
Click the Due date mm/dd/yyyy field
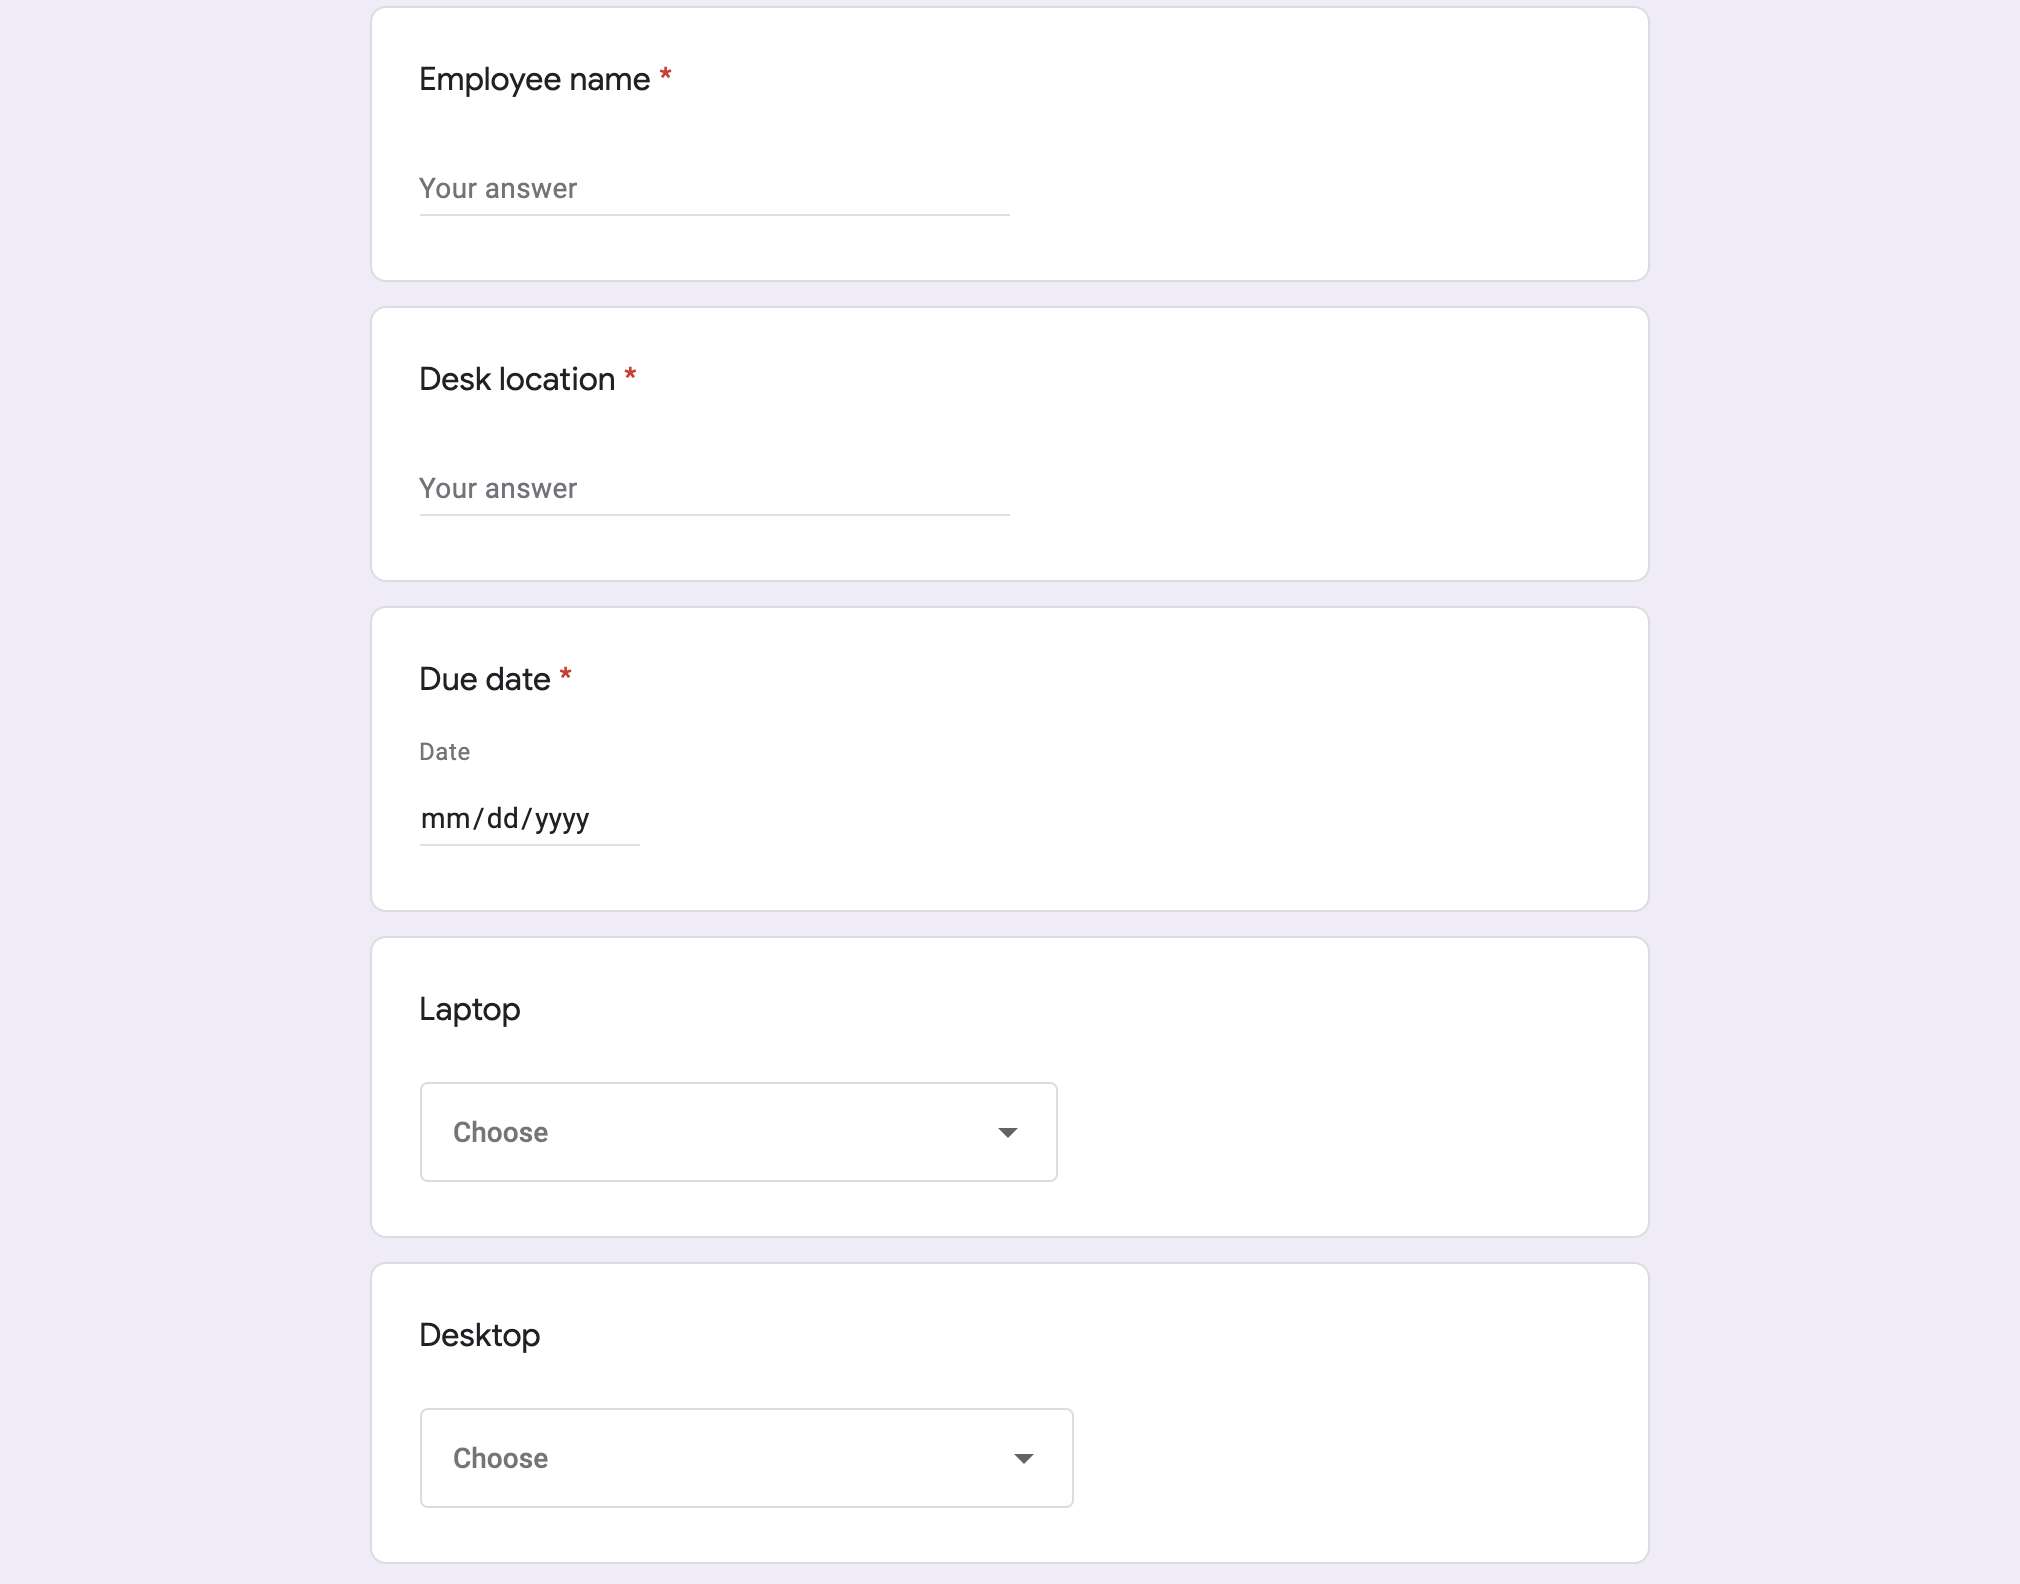[528, 818]
